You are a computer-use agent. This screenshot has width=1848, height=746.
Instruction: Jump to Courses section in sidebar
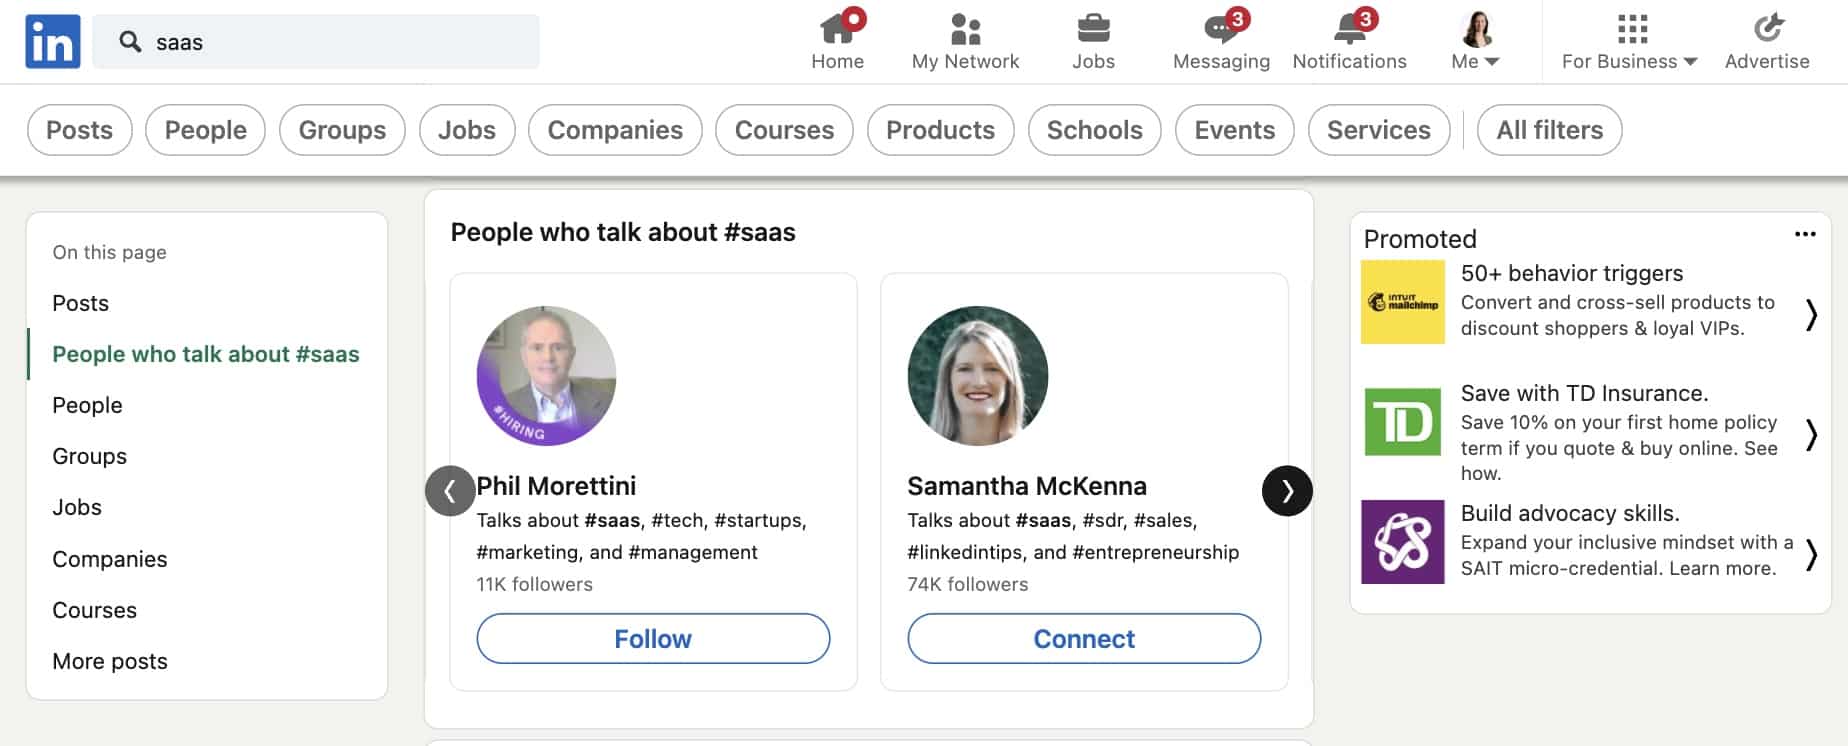(x=95, y=610)
